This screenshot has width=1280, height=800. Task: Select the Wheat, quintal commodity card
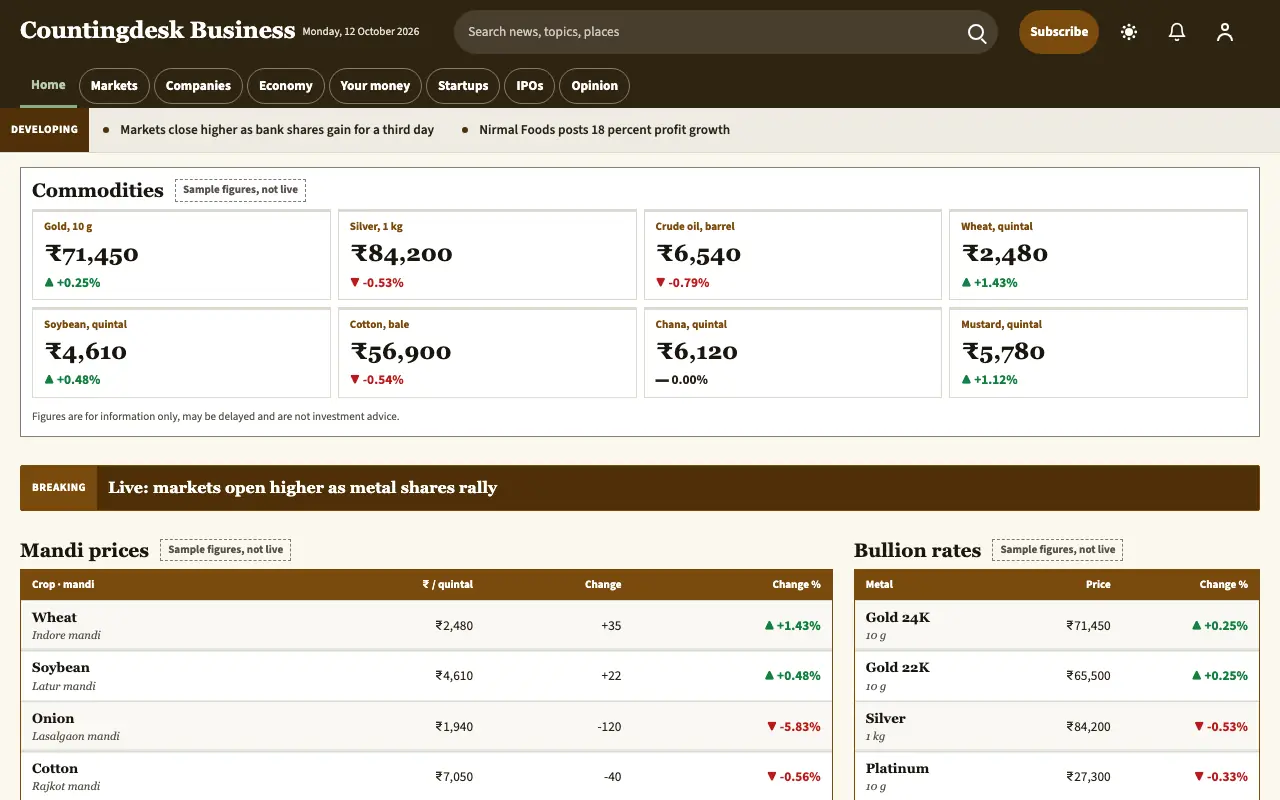1098,255
